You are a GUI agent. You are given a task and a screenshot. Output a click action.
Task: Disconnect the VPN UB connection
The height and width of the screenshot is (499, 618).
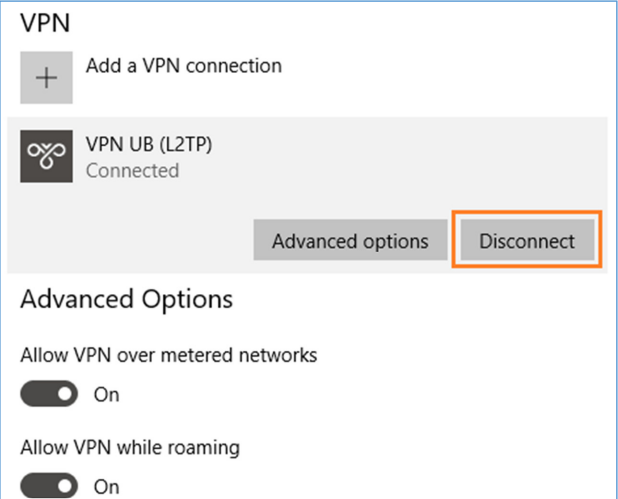(527, 240)
